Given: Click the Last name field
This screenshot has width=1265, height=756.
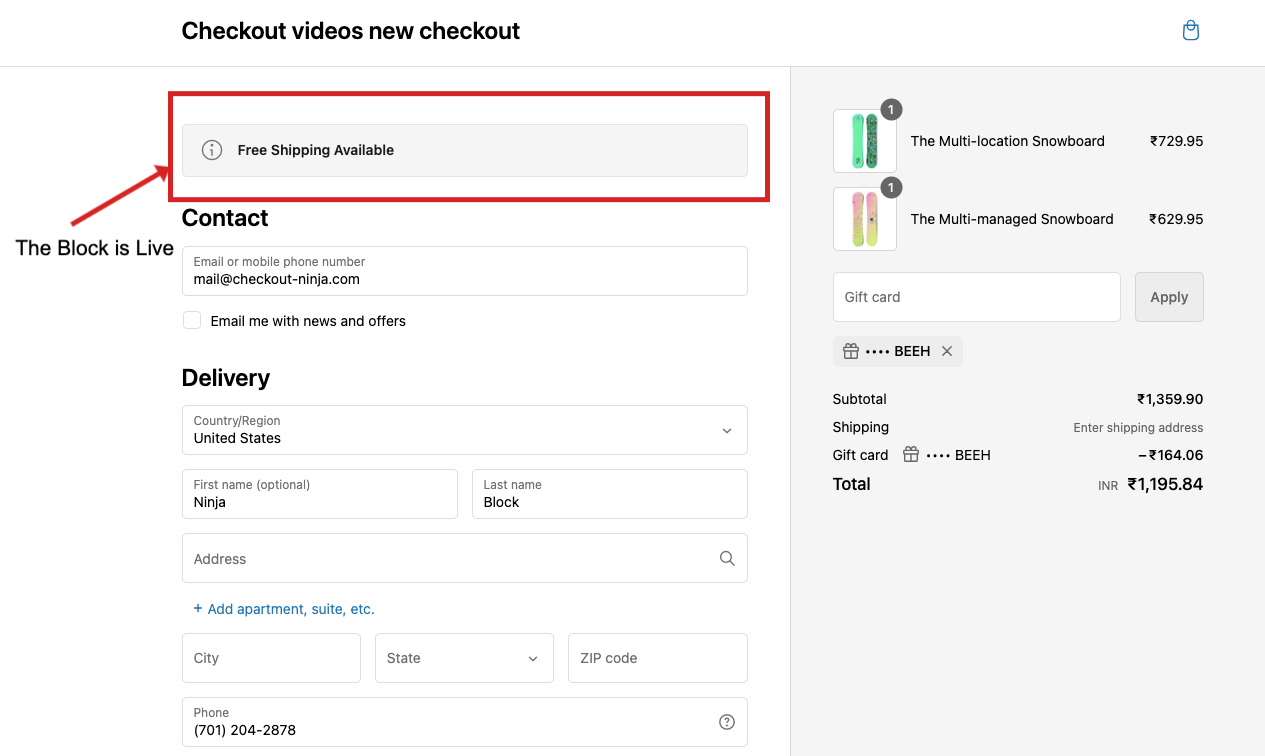Looking at the screenshot, I should [x=609, y=494].
